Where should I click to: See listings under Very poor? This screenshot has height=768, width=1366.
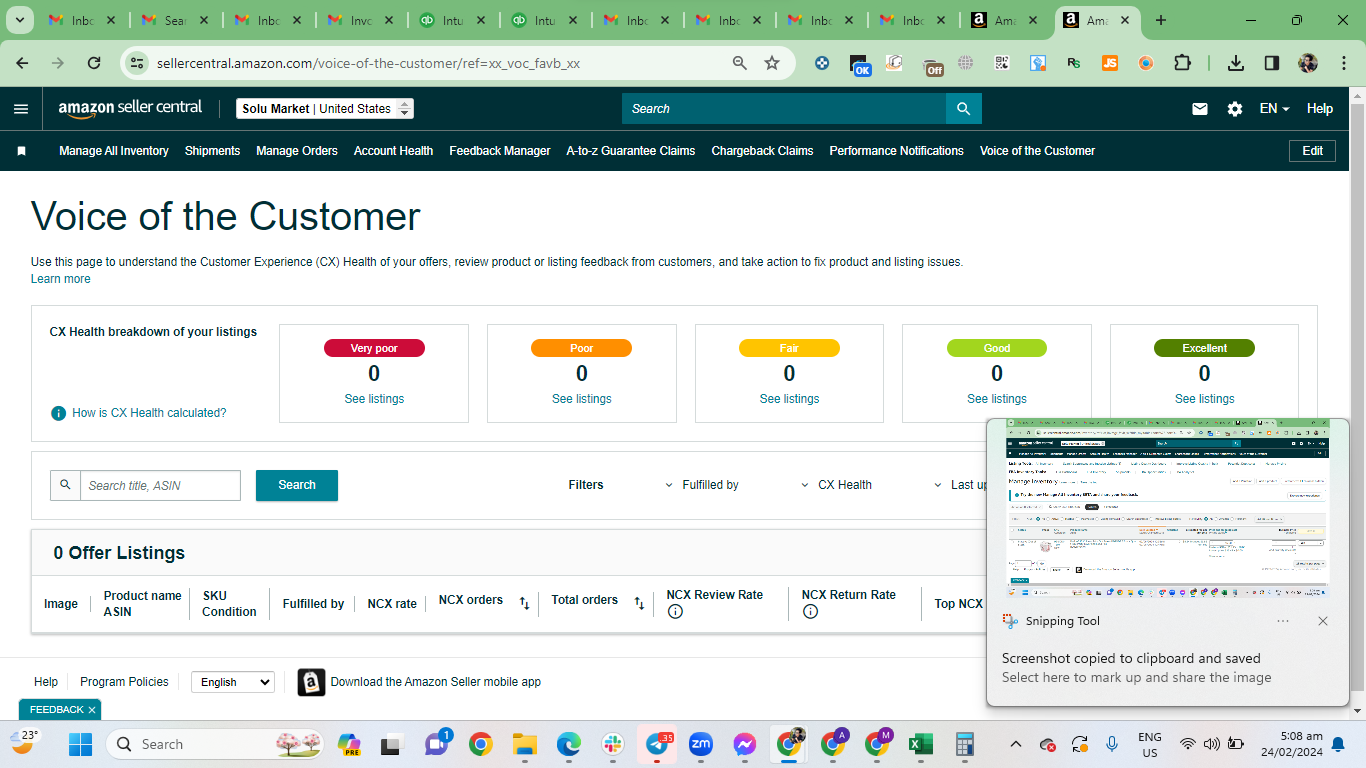374,399
